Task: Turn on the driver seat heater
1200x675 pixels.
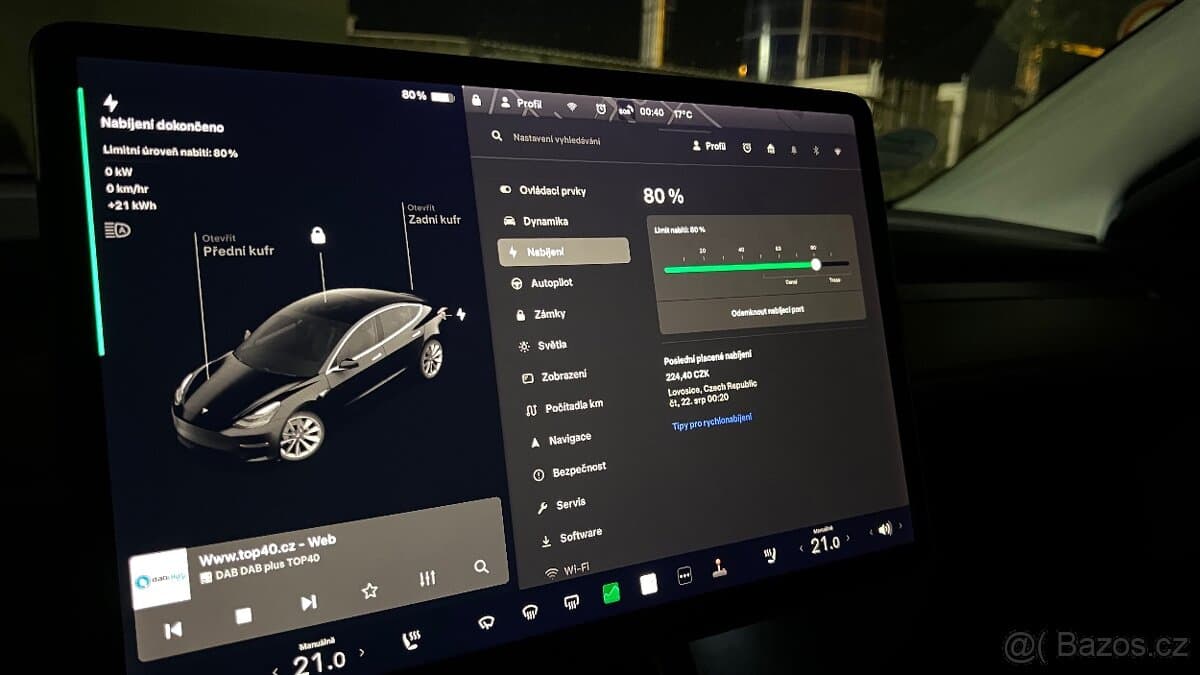Action: [x=411, y=640]
